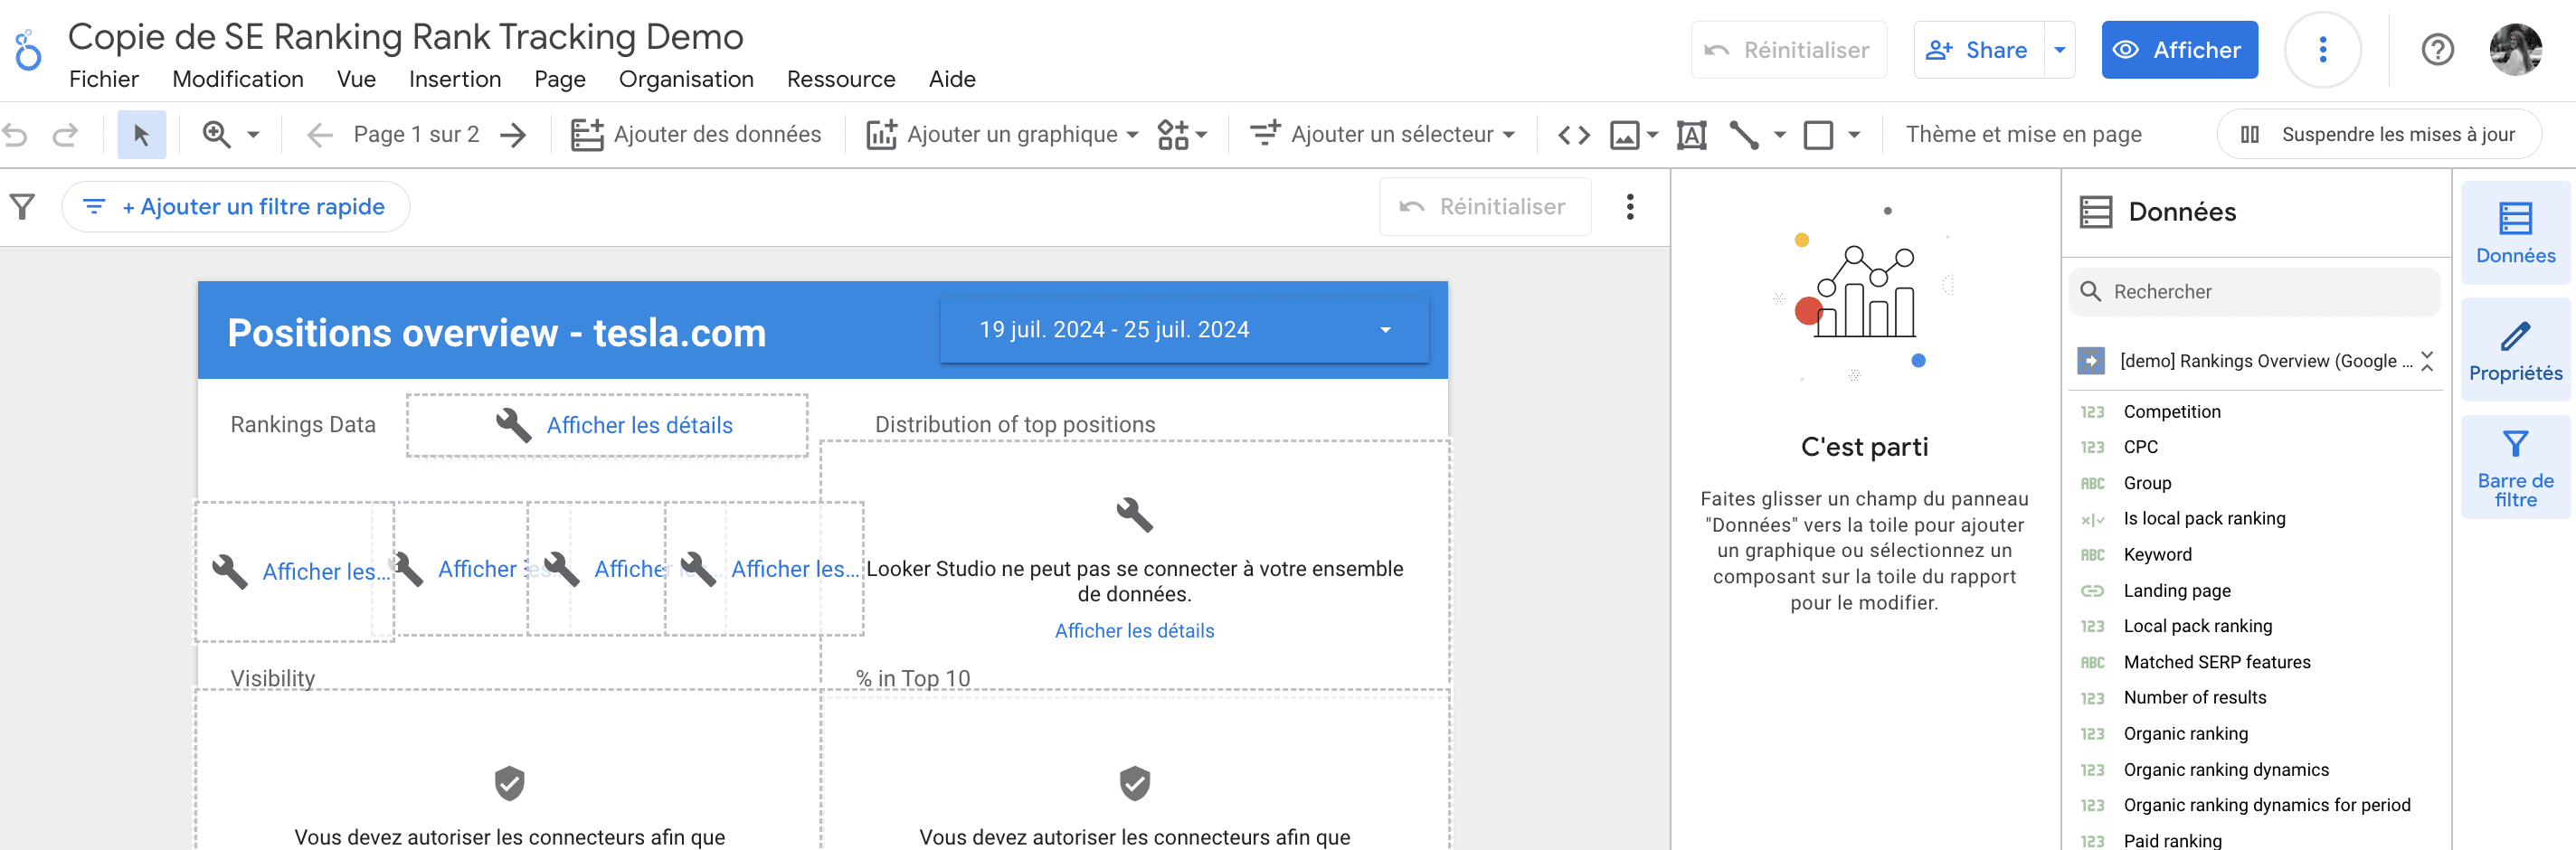
Task: Select the Group field
Action: (2147, 483)
